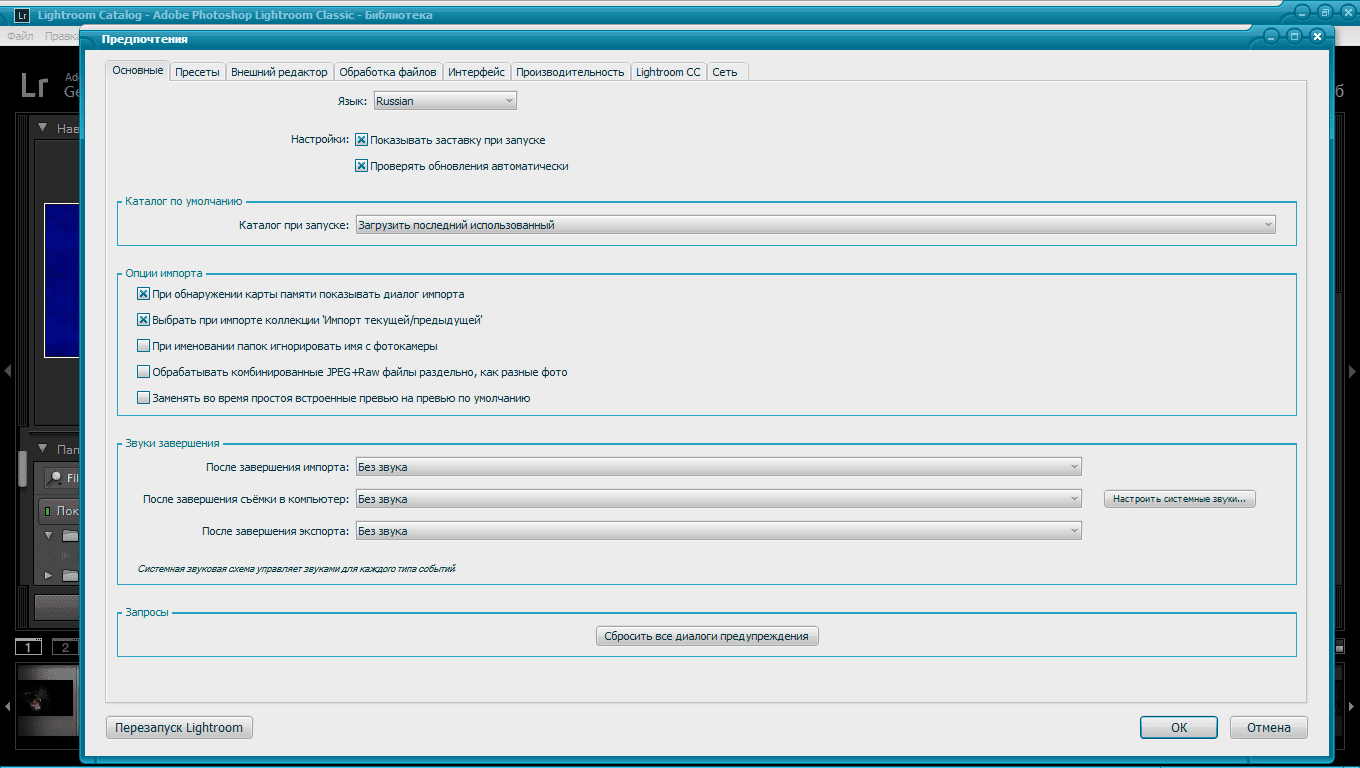Open the Производительность tab
Image resolution: width=1360 pixels, height=768 pixels.
point(570,72)
